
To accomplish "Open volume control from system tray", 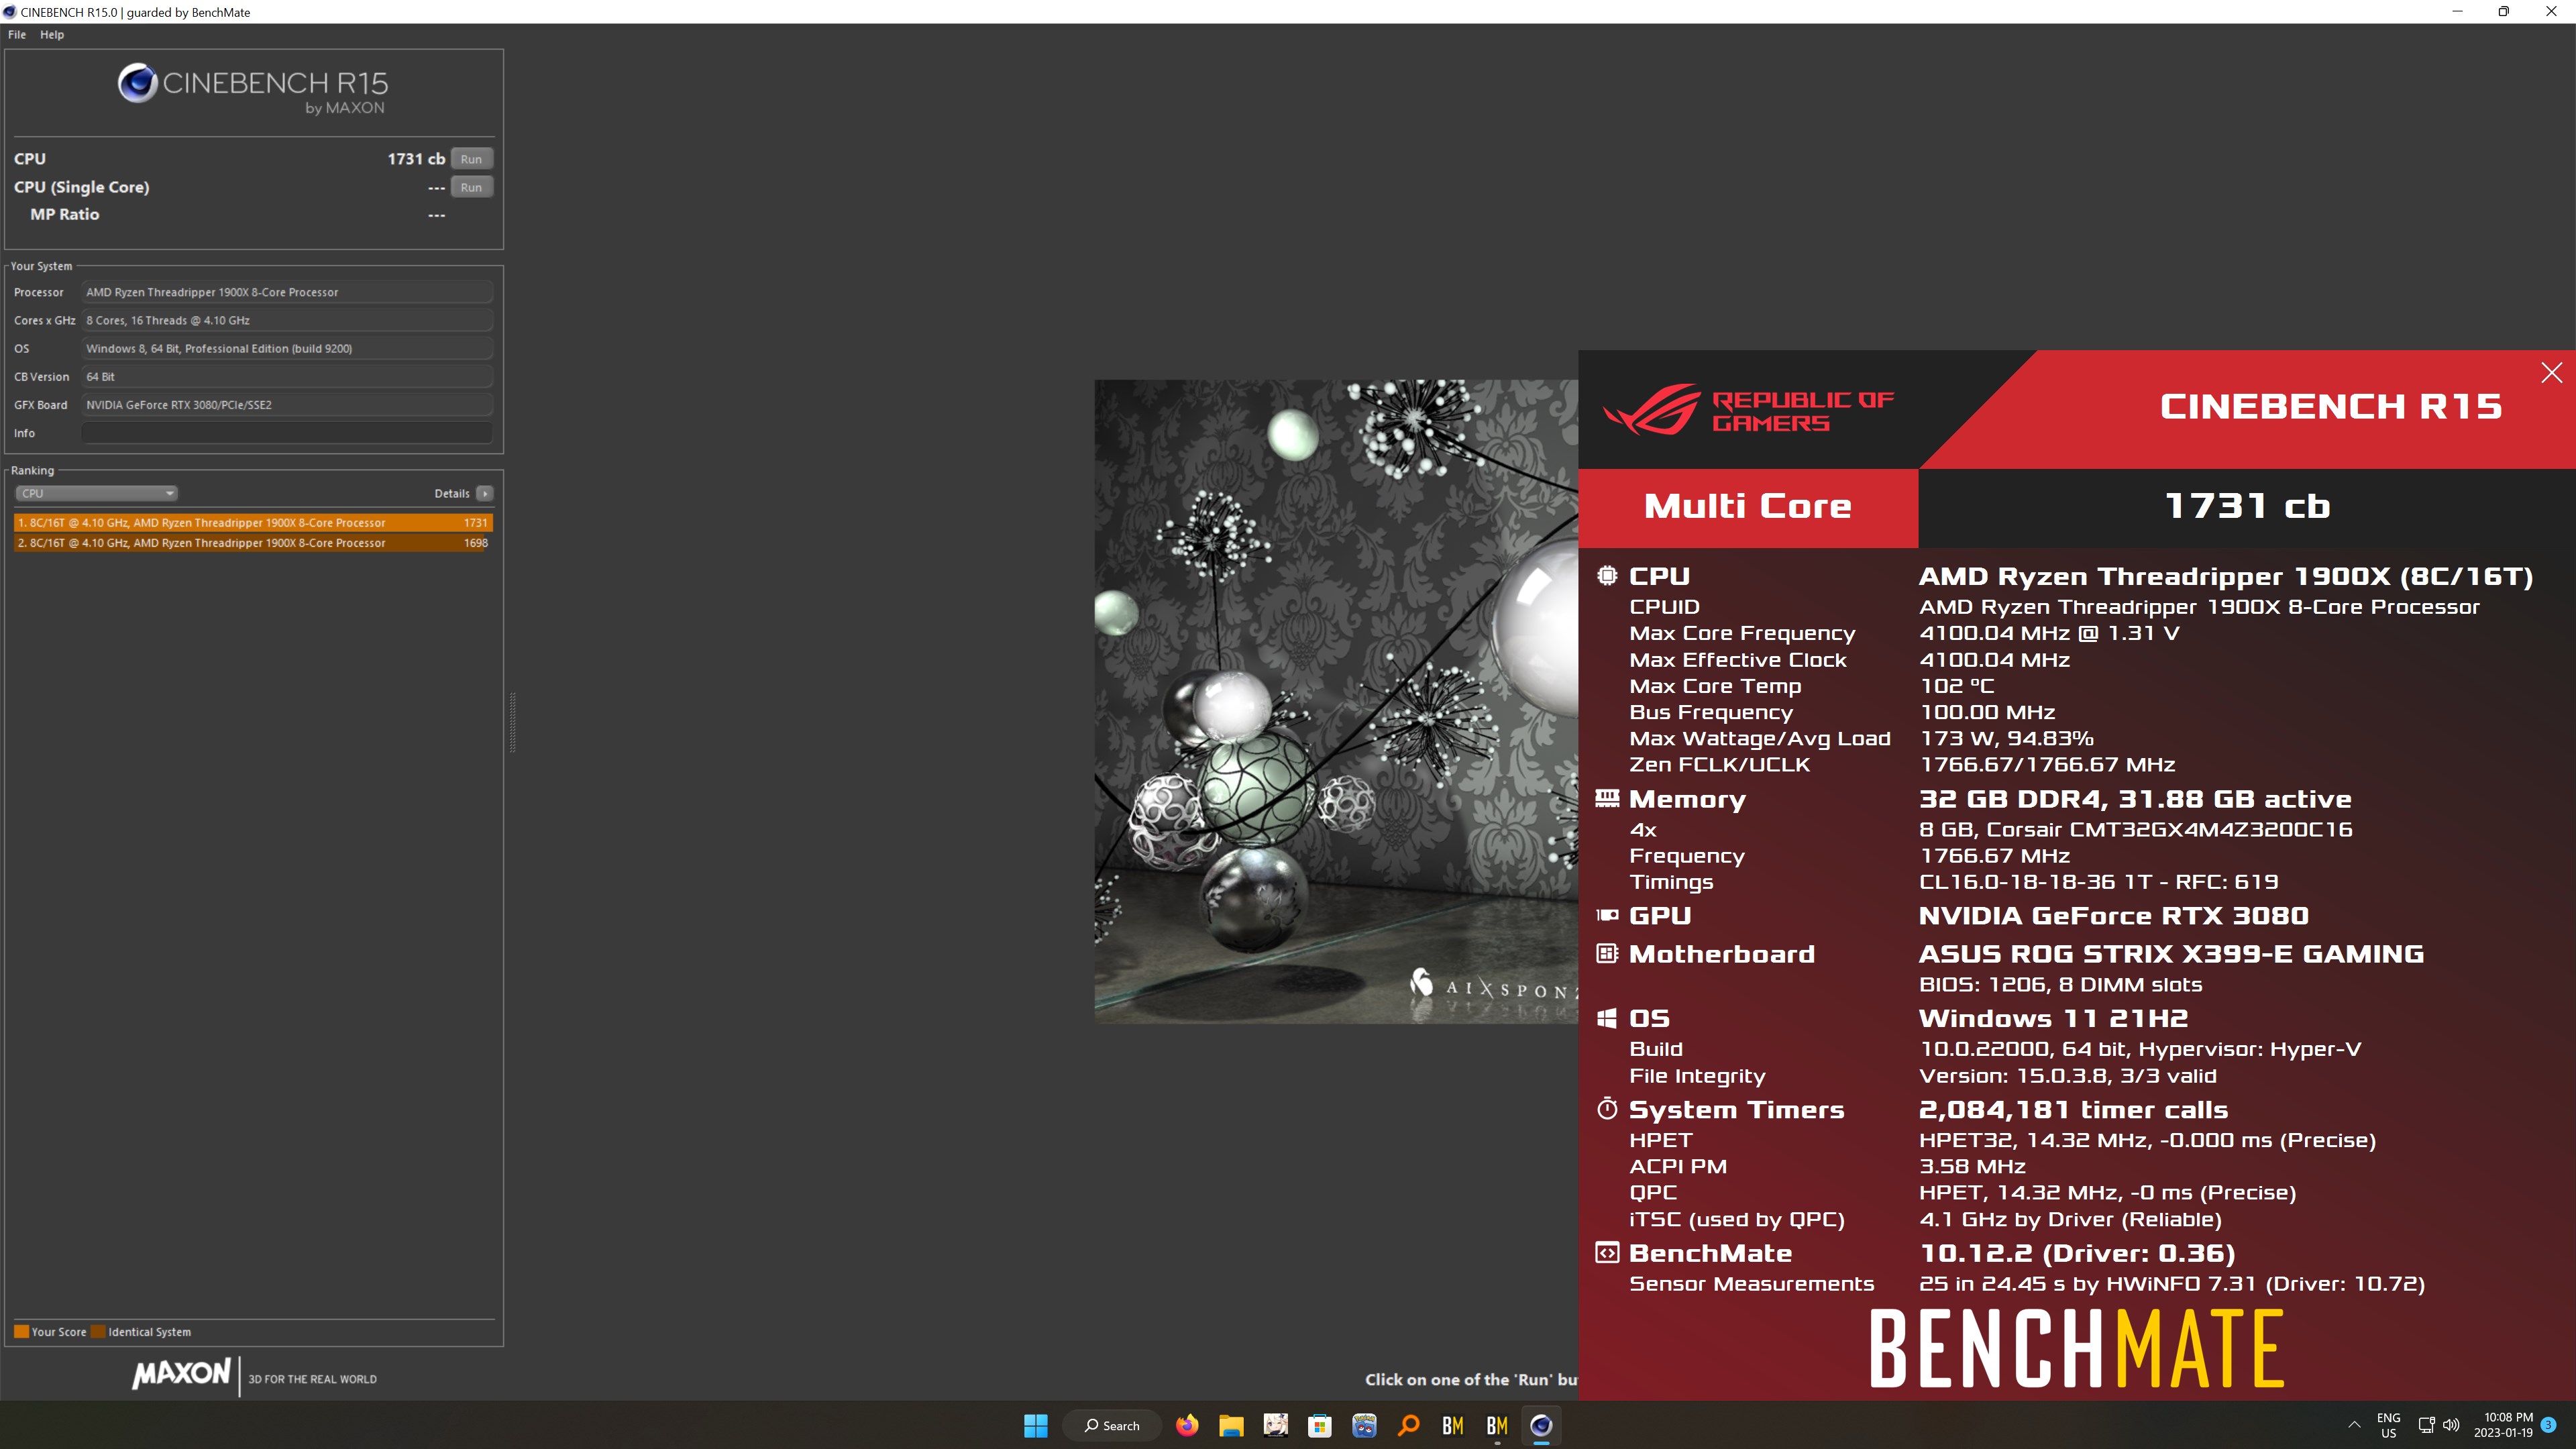I will (2451, 1426).
